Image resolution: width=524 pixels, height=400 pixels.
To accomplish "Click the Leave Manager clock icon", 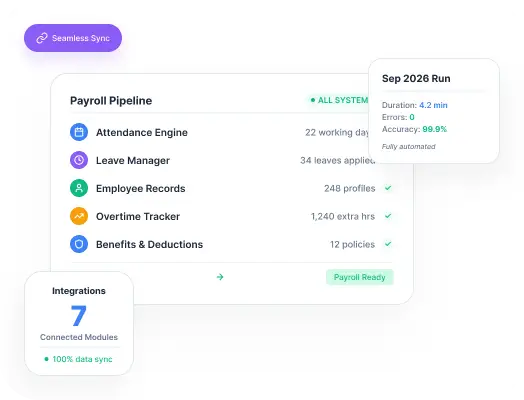I will (79, 160).
